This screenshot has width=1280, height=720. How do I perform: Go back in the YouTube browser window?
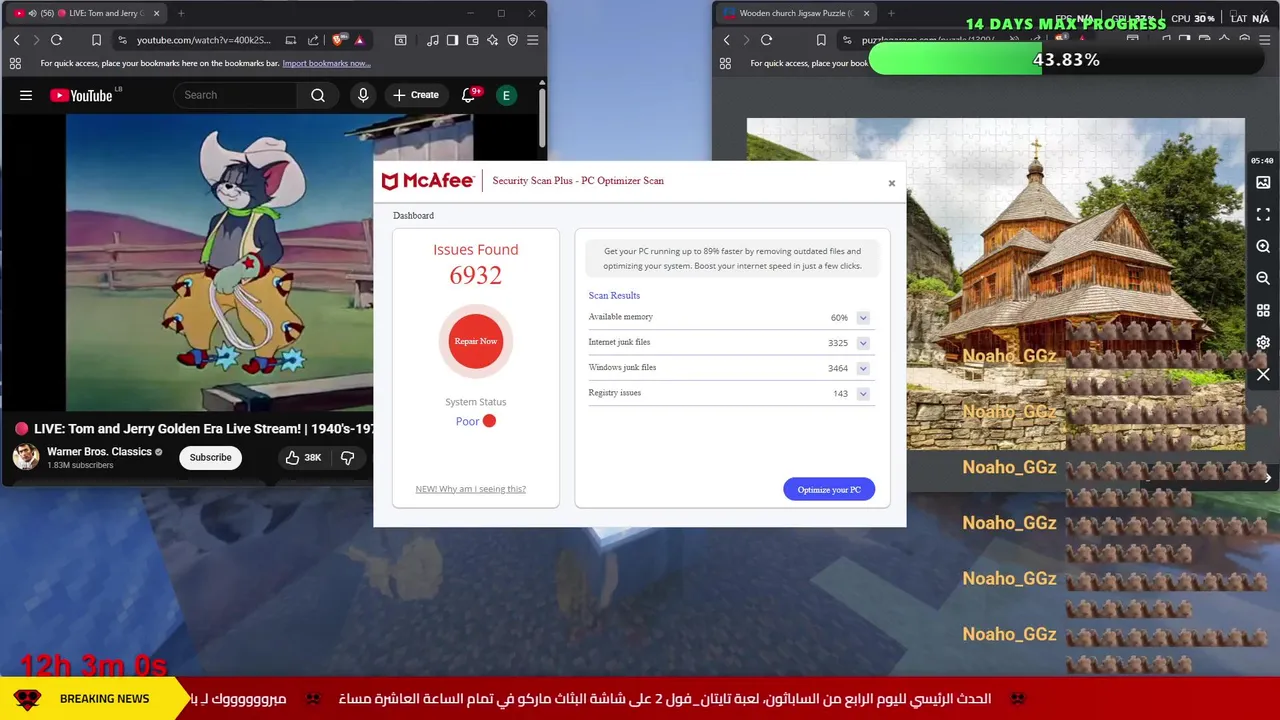click(16, 40)
